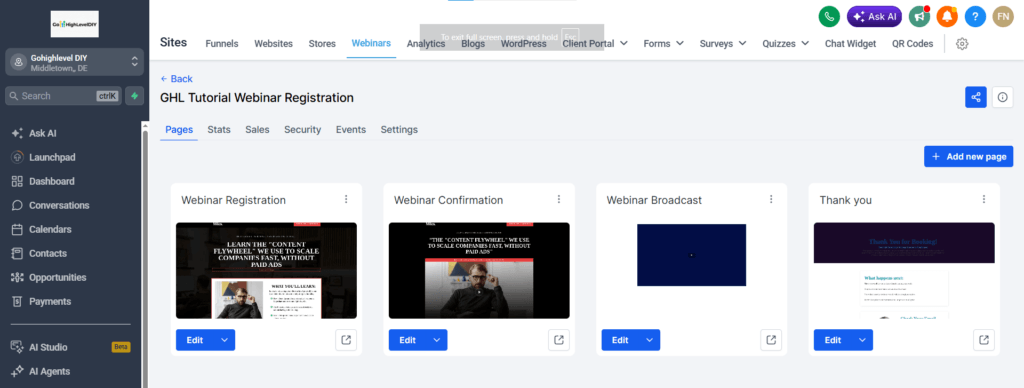Open the Chat Widget tab
1024x388 pixels.
850,44
